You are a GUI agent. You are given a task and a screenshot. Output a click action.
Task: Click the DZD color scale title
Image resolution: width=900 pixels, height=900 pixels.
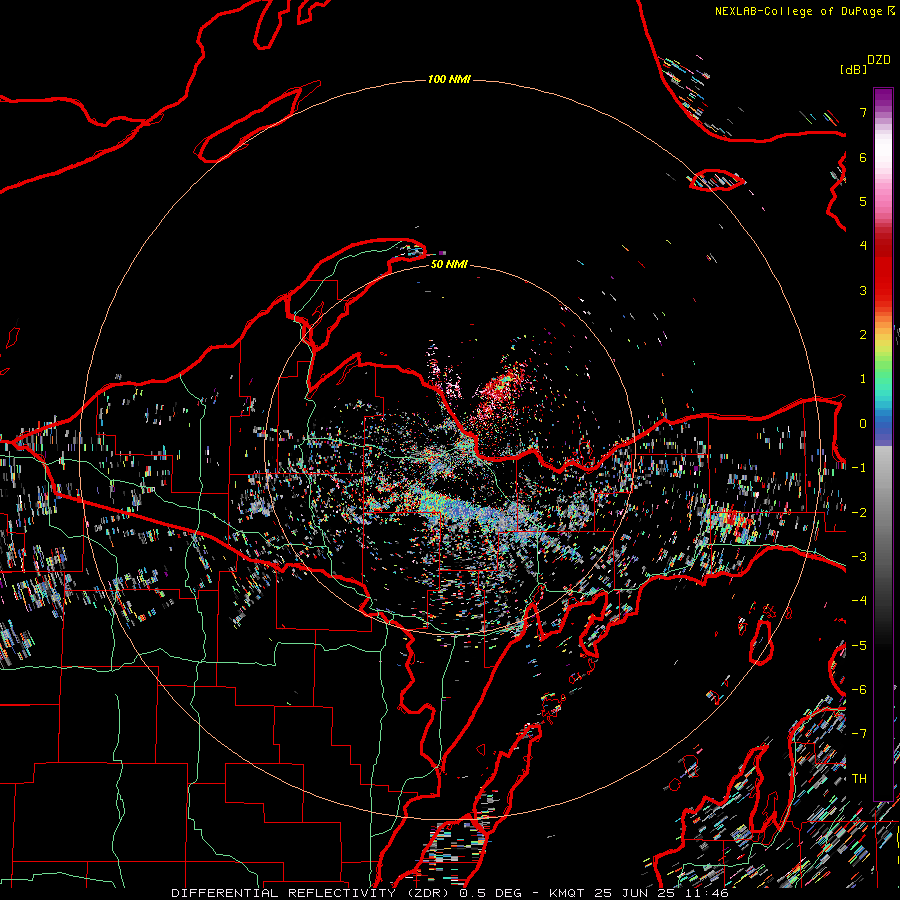pos(879,60)
